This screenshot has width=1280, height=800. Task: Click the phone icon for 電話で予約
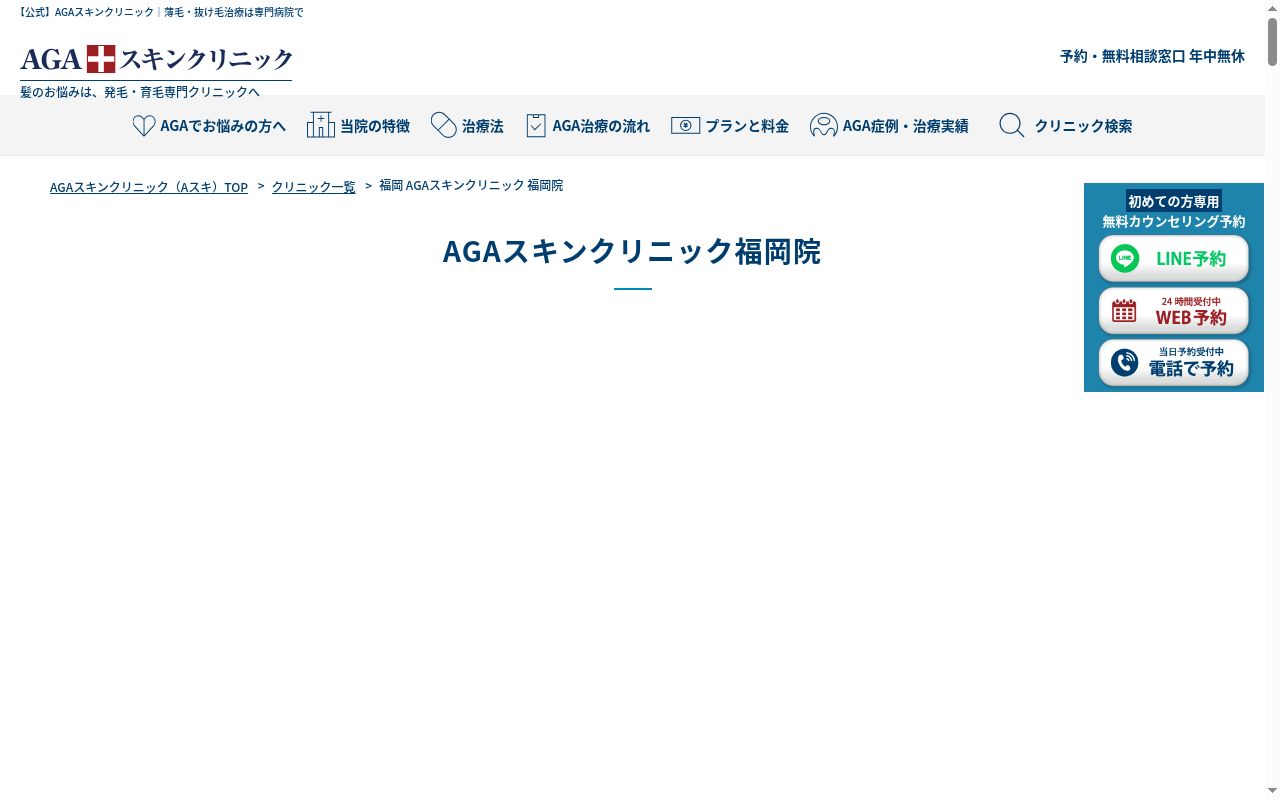[1125, 362]
